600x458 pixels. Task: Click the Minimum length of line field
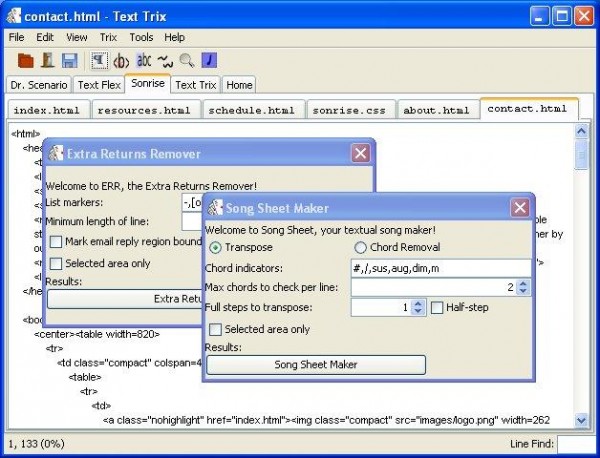tap(192, 222)
